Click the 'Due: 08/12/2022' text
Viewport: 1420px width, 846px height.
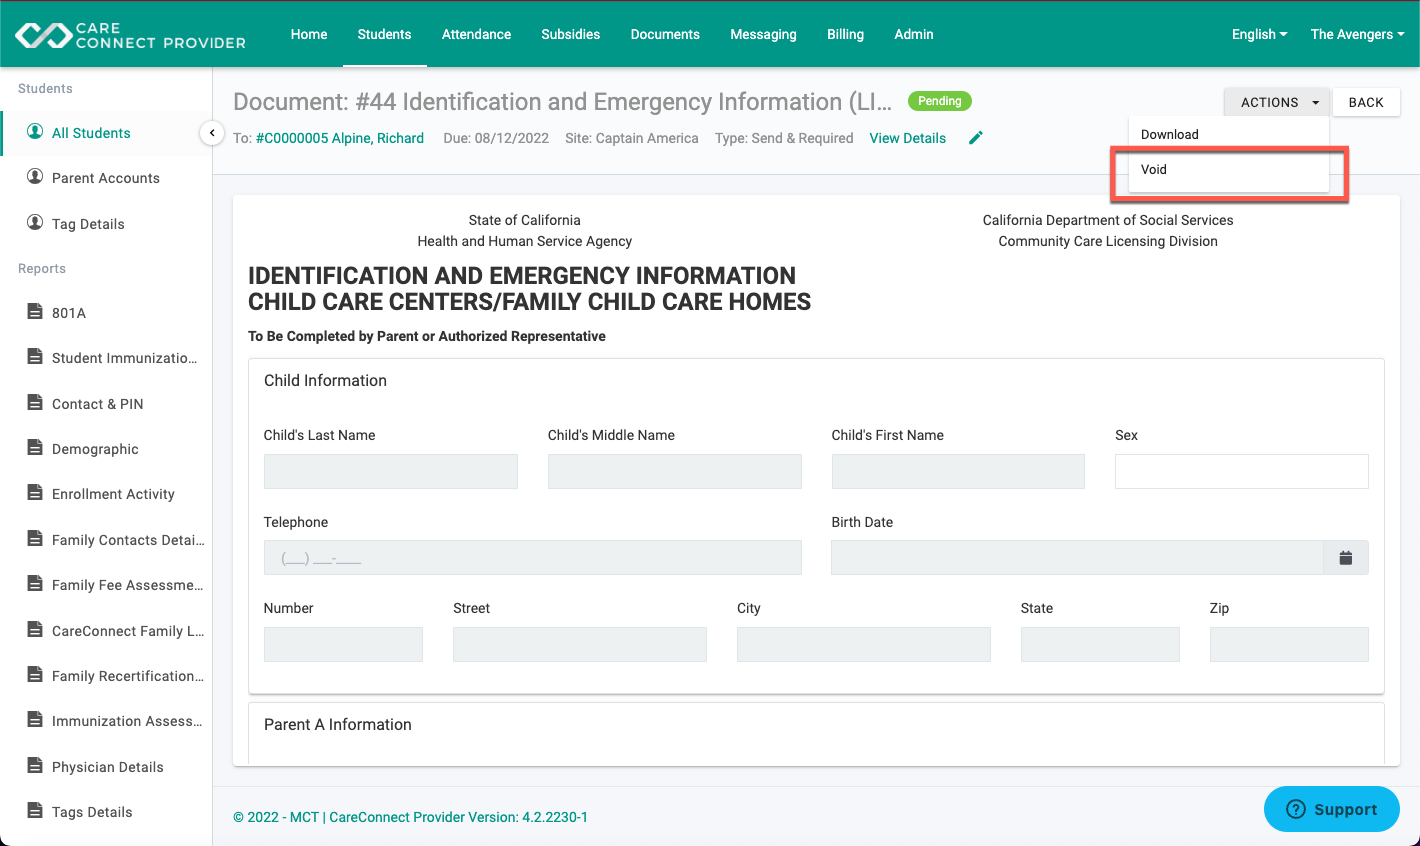pos(496,138)
